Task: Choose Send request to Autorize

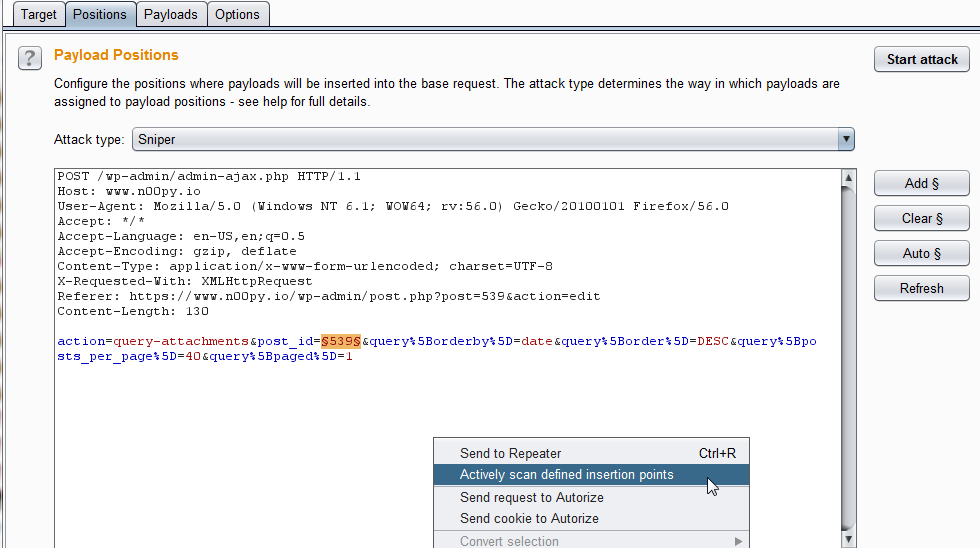Action: (x=591, y=497)
